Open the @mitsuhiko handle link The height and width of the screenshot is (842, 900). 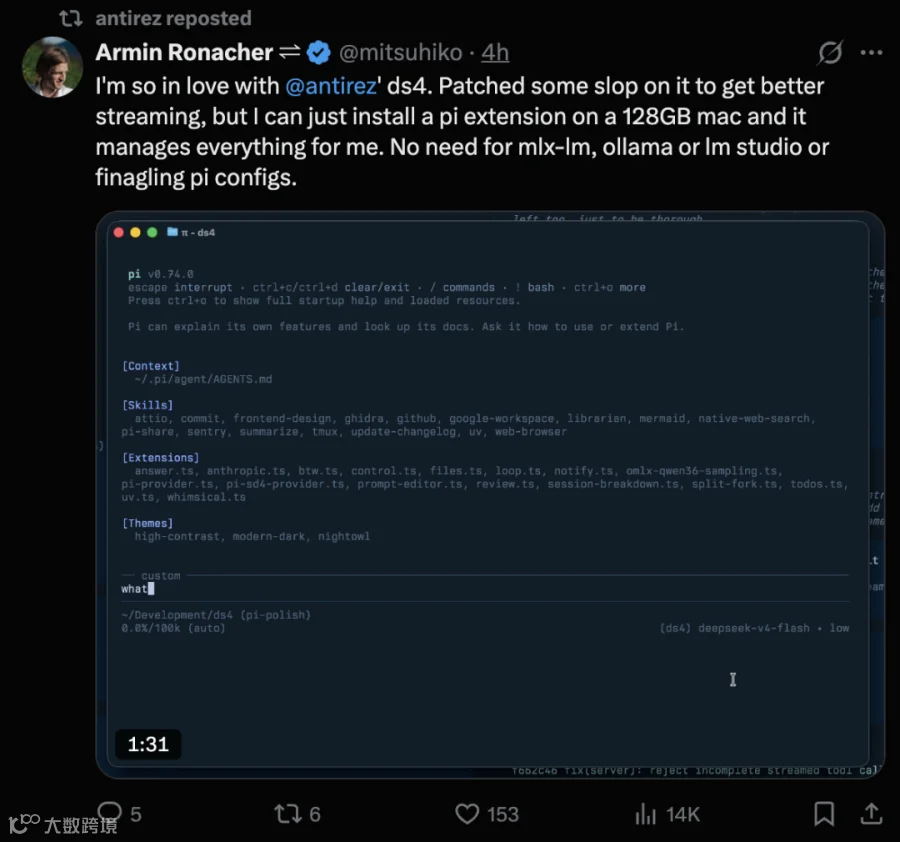(x=400, y=53)
